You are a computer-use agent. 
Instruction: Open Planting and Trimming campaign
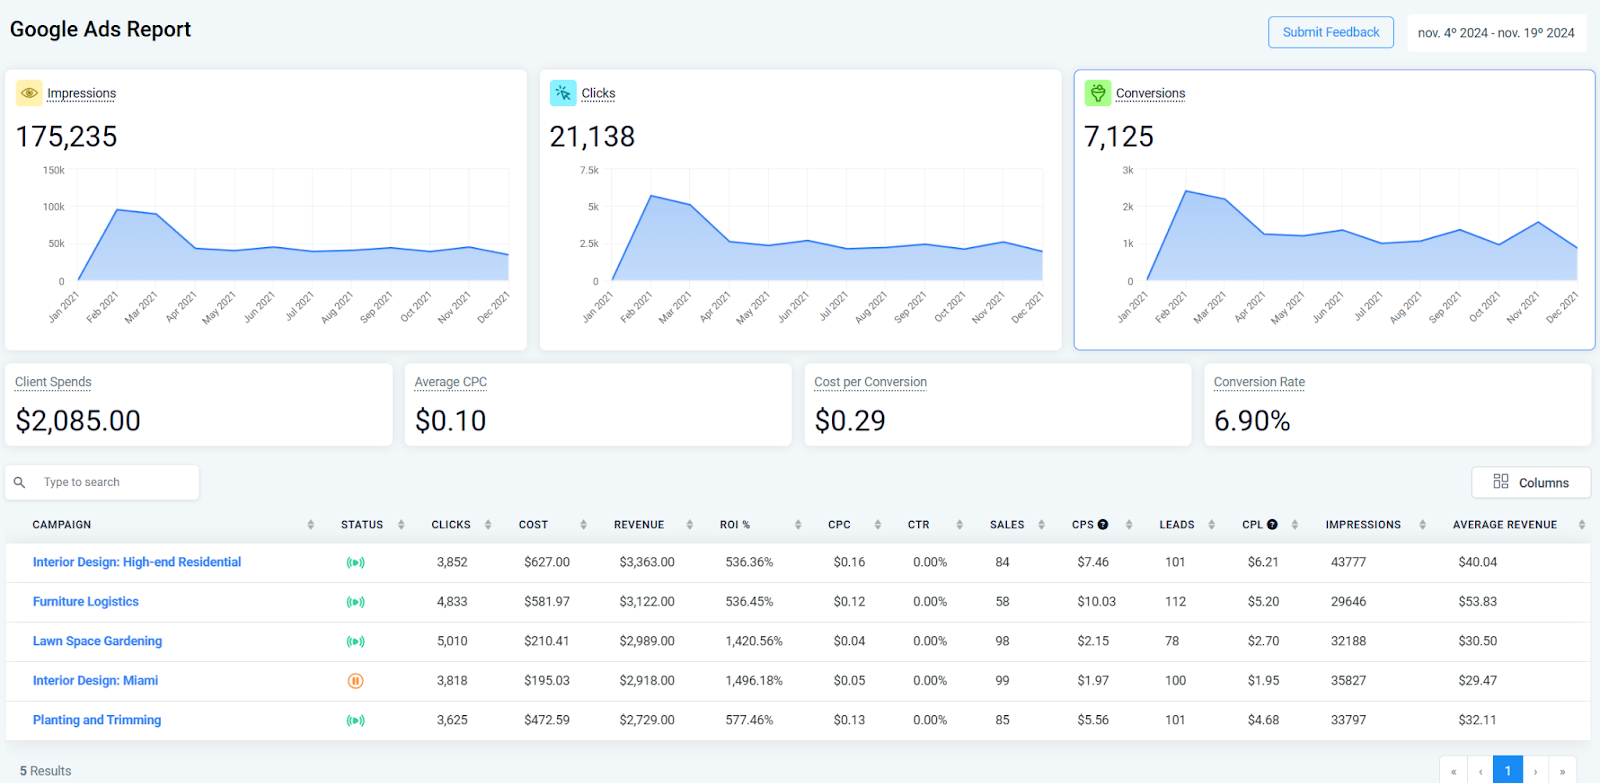[97, 720]
